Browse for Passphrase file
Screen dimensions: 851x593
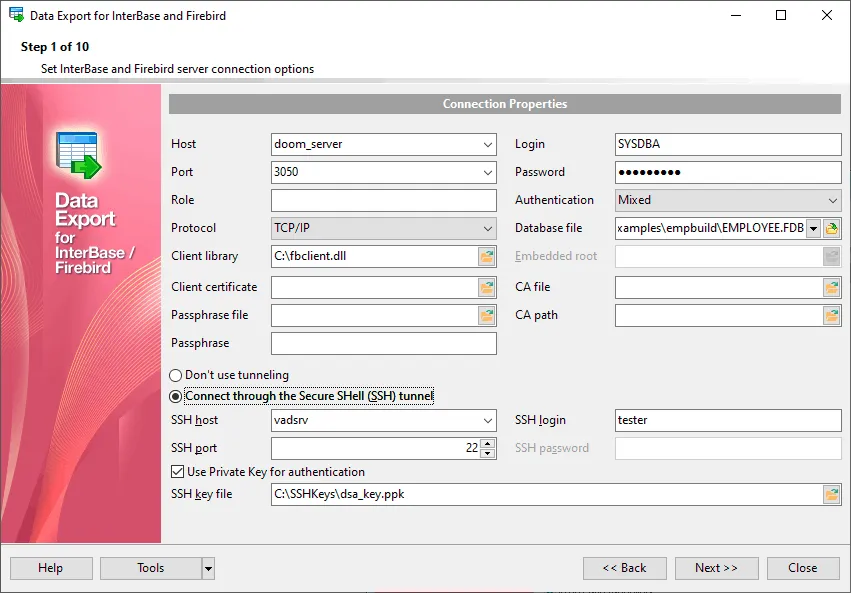pos(487,315)
